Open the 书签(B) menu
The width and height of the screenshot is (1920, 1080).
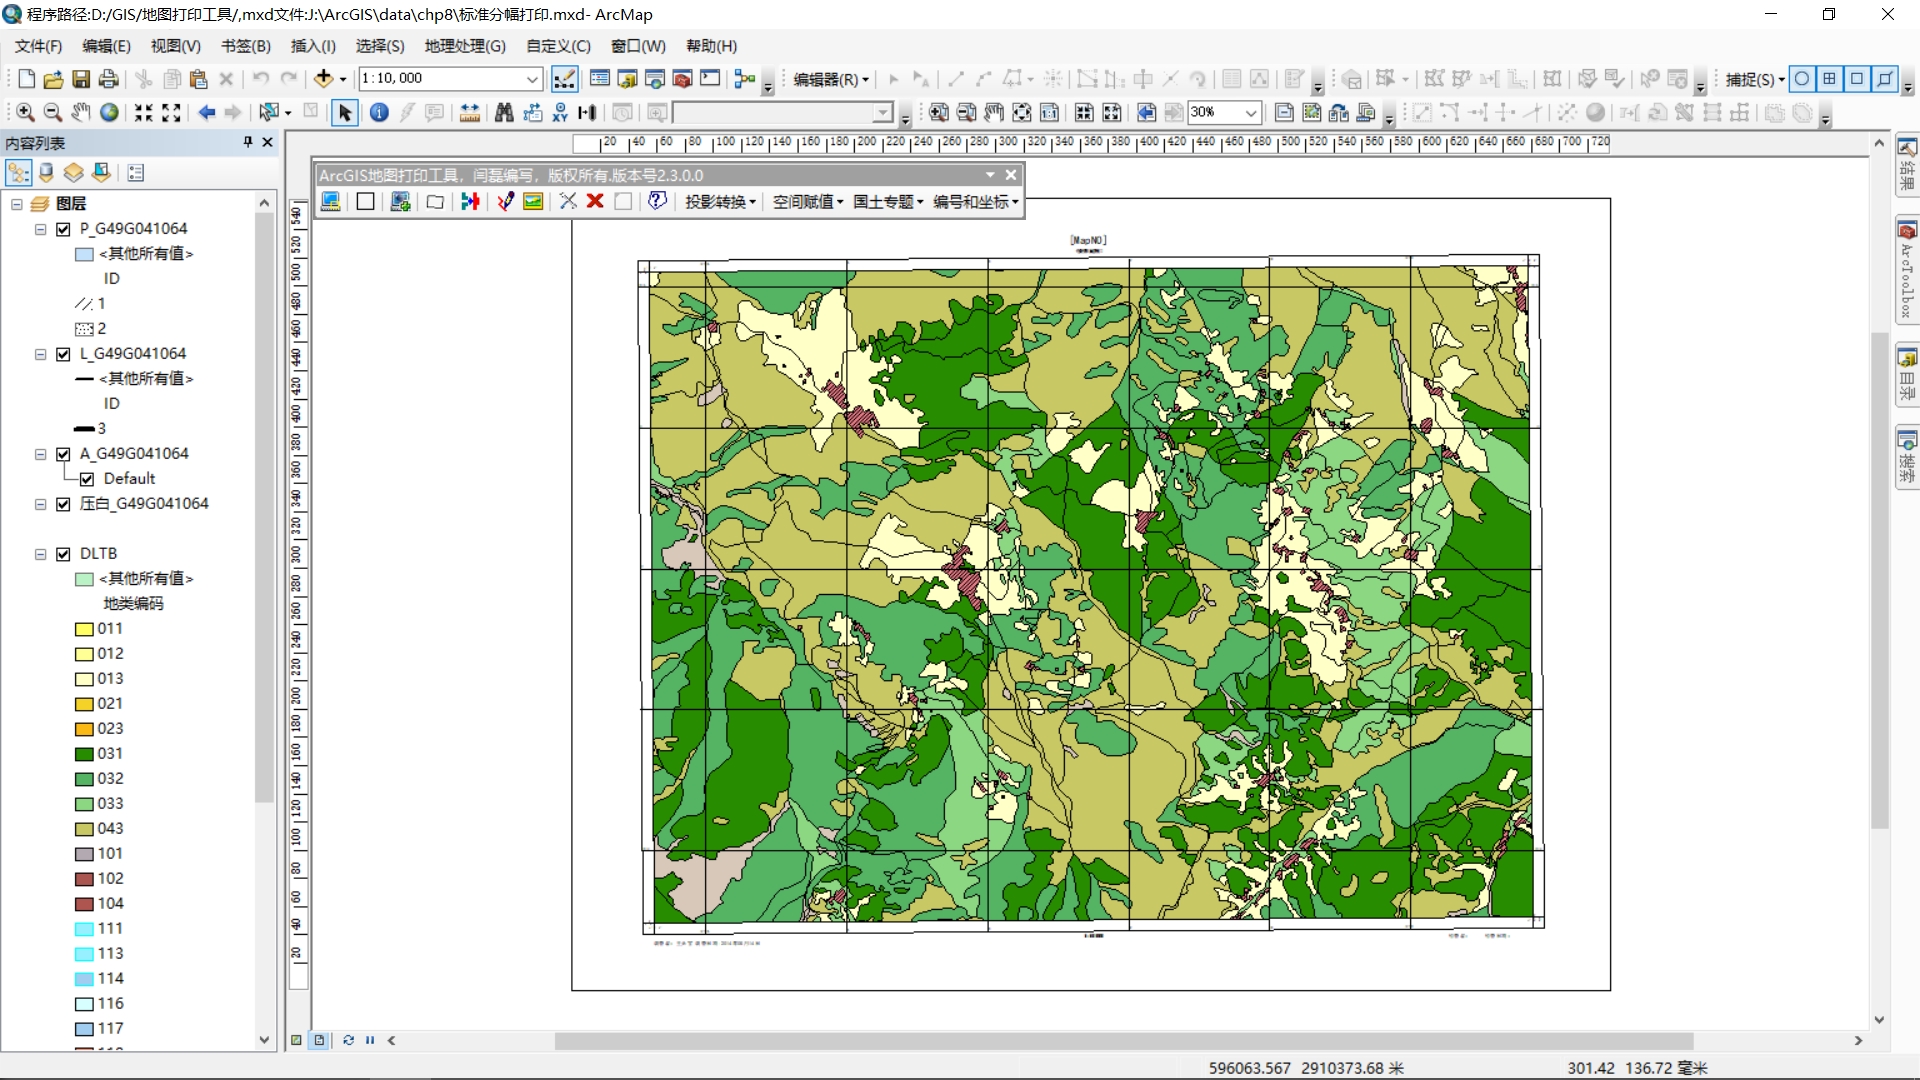[246, 46]
